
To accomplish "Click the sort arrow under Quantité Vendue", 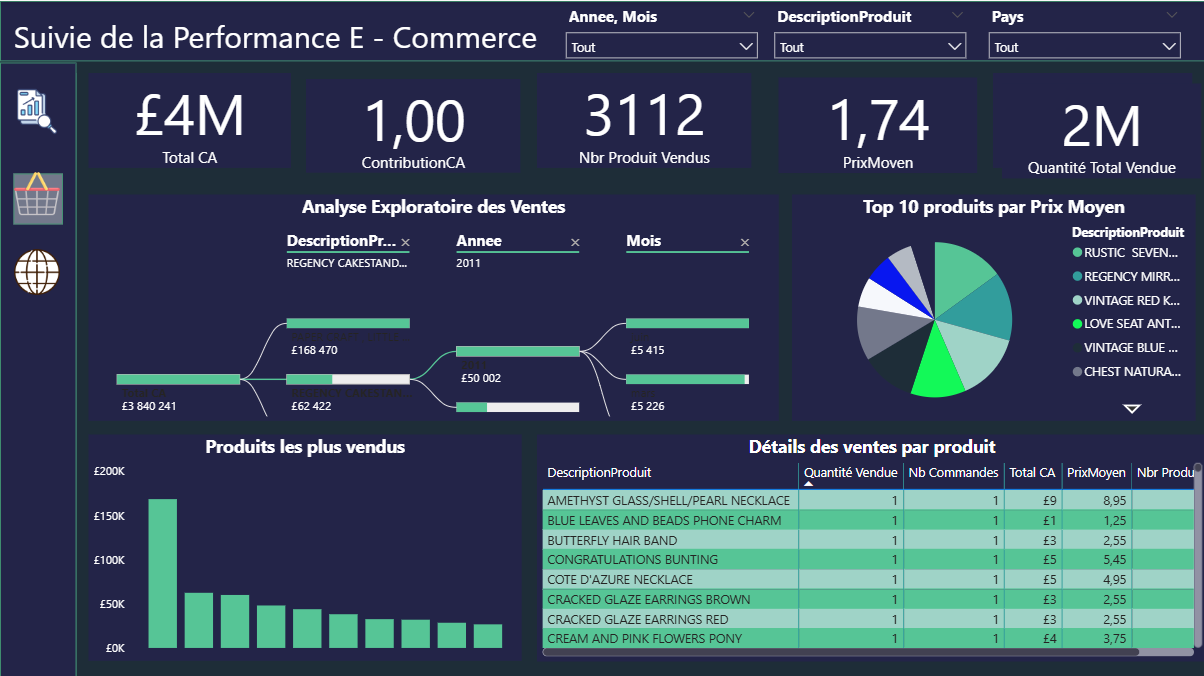I will [809, 484].
